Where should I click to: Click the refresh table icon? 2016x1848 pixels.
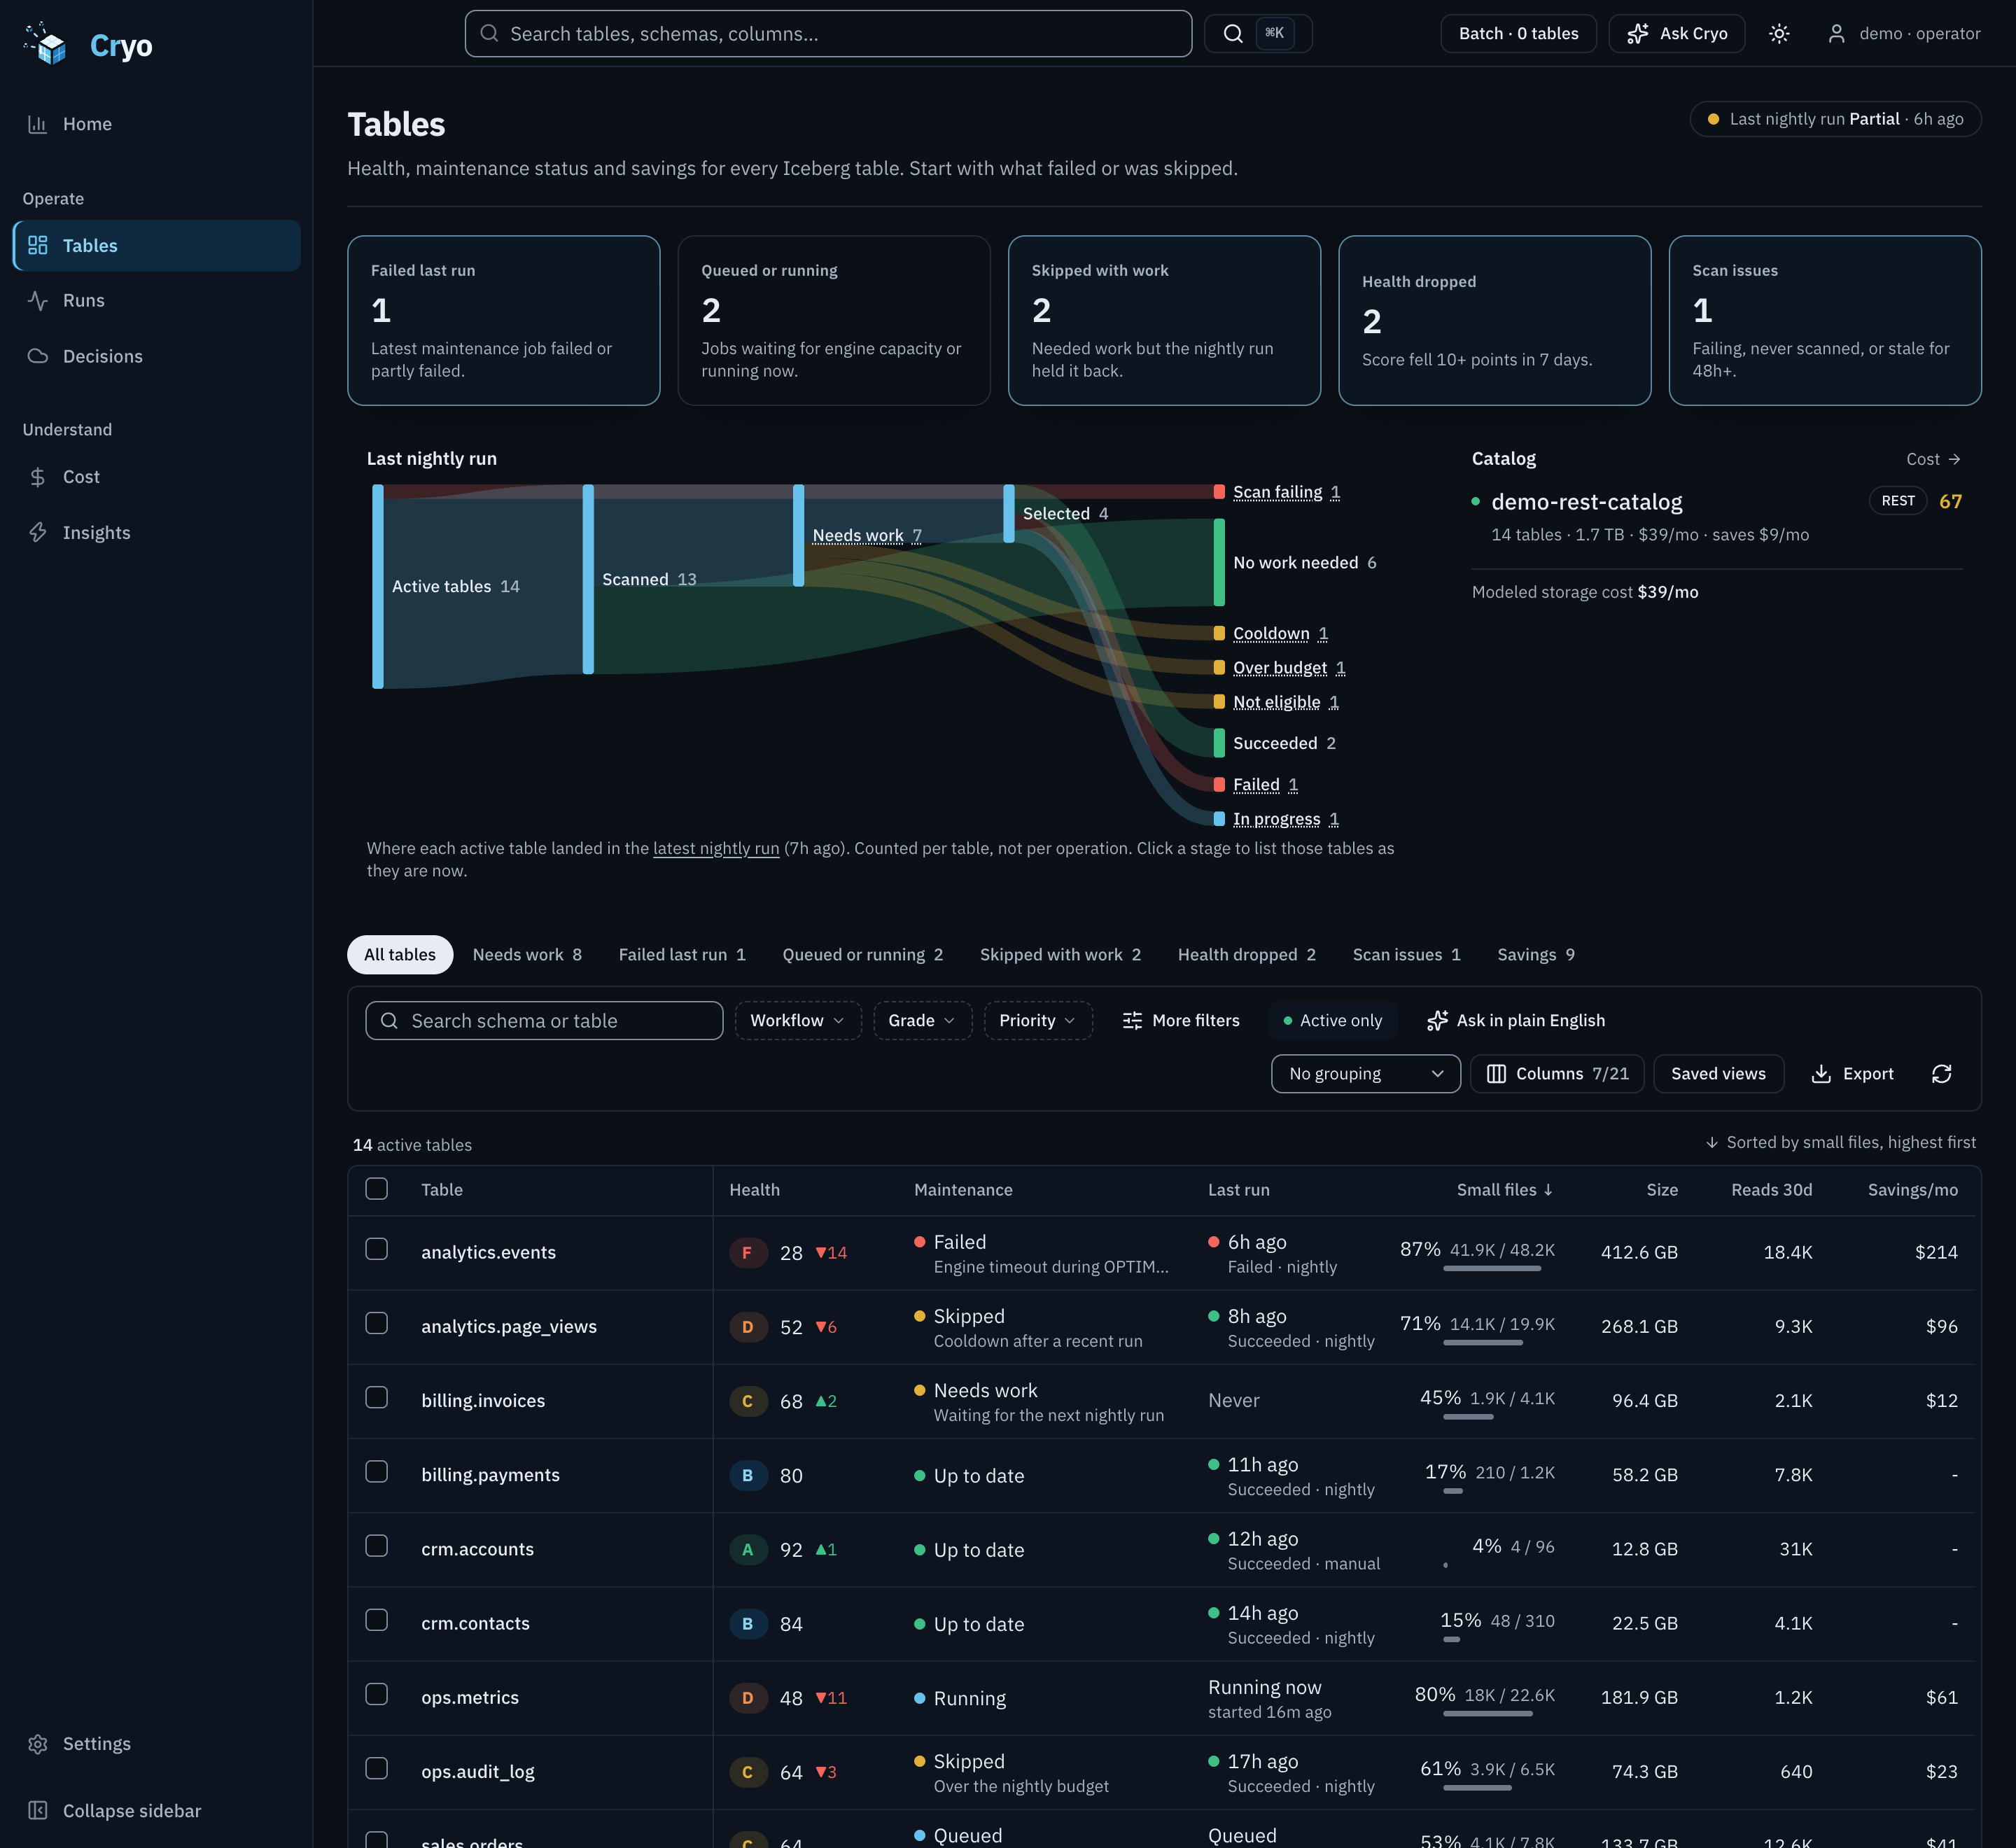1941,1073
